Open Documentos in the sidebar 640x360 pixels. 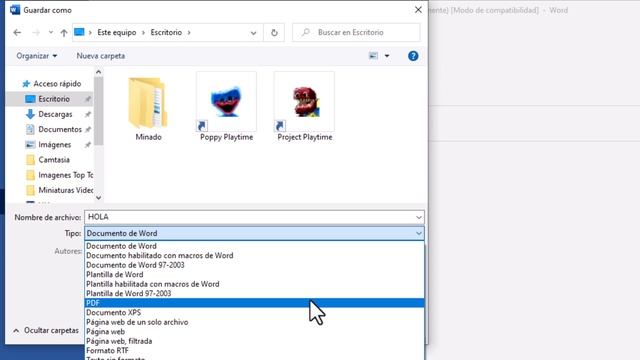(54, 129)
